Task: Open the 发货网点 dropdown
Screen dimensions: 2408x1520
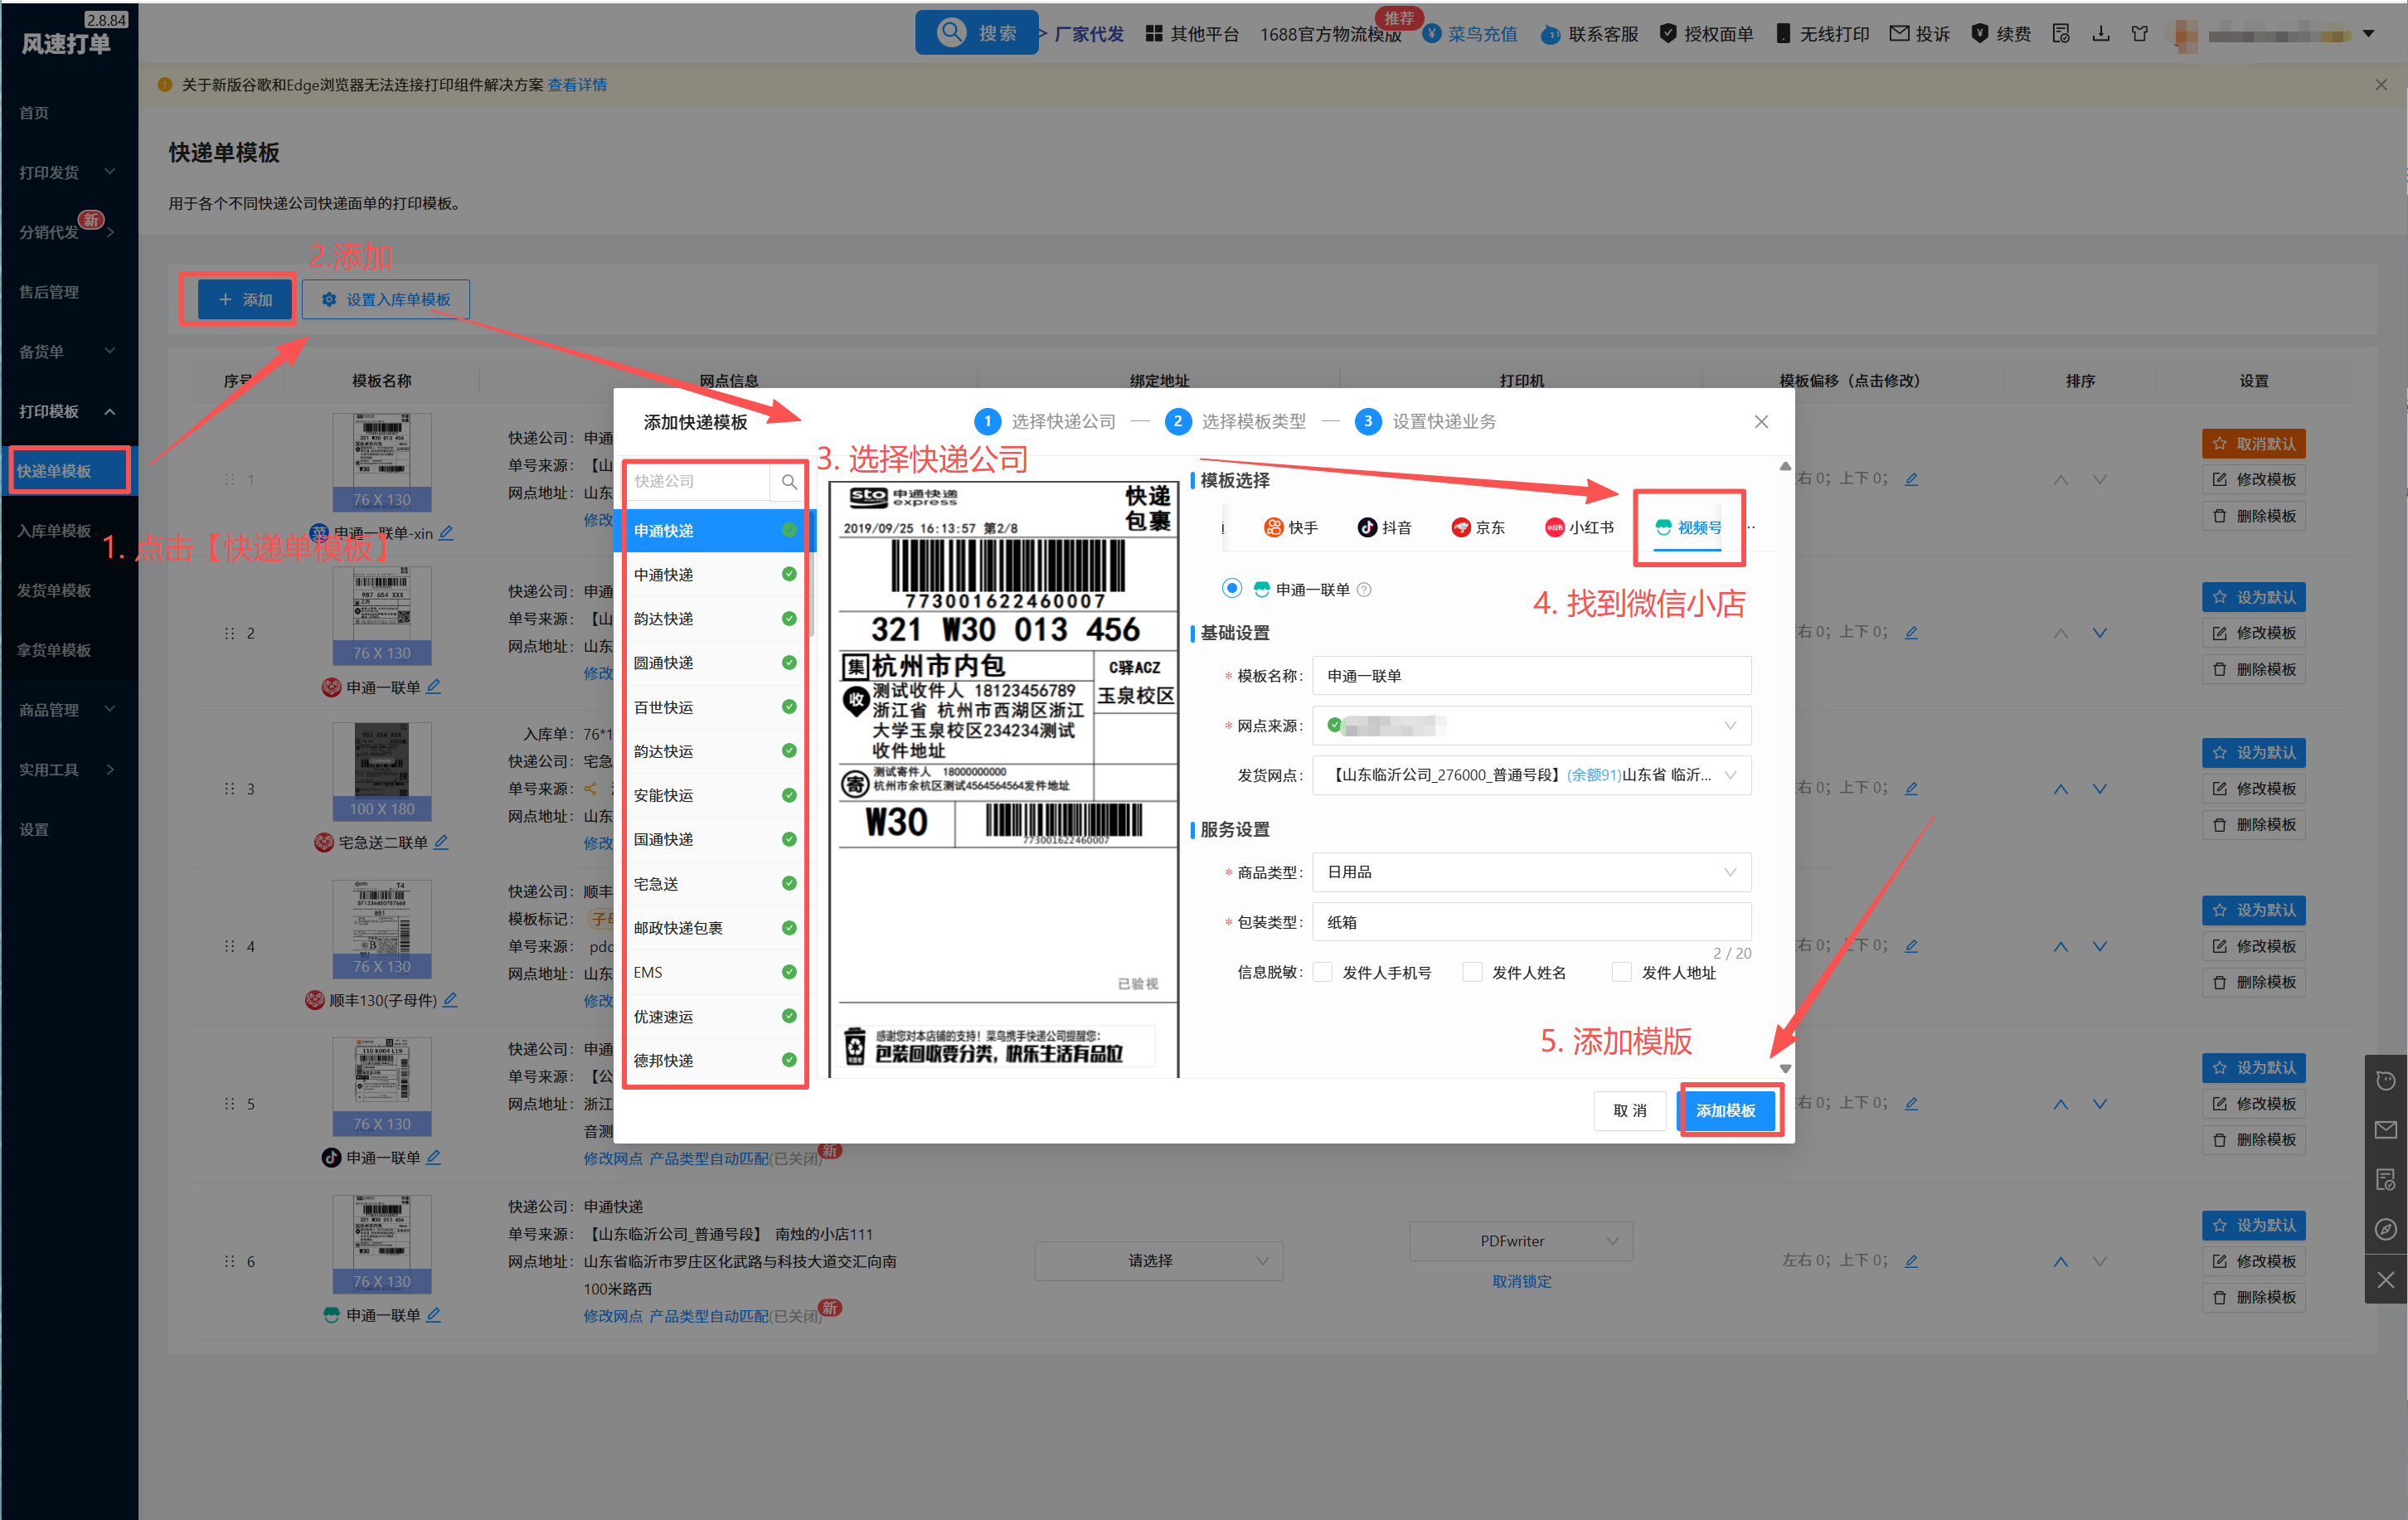Action: tap(1532, 775)
